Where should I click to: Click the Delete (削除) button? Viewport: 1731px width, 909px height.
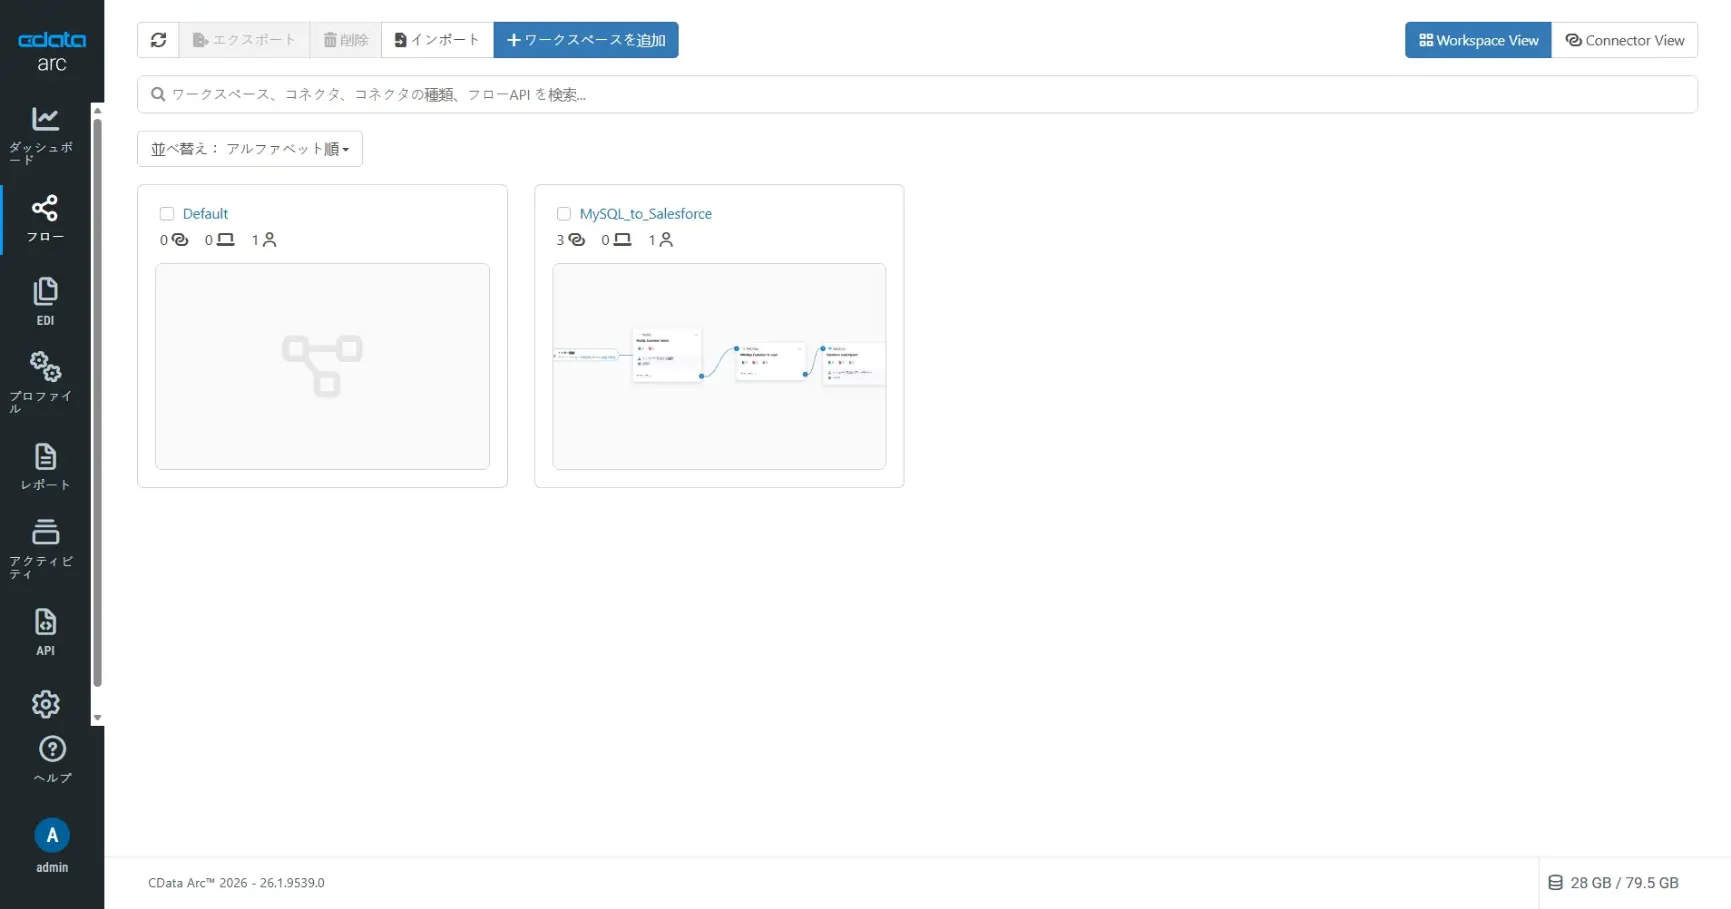click(346, 40)
